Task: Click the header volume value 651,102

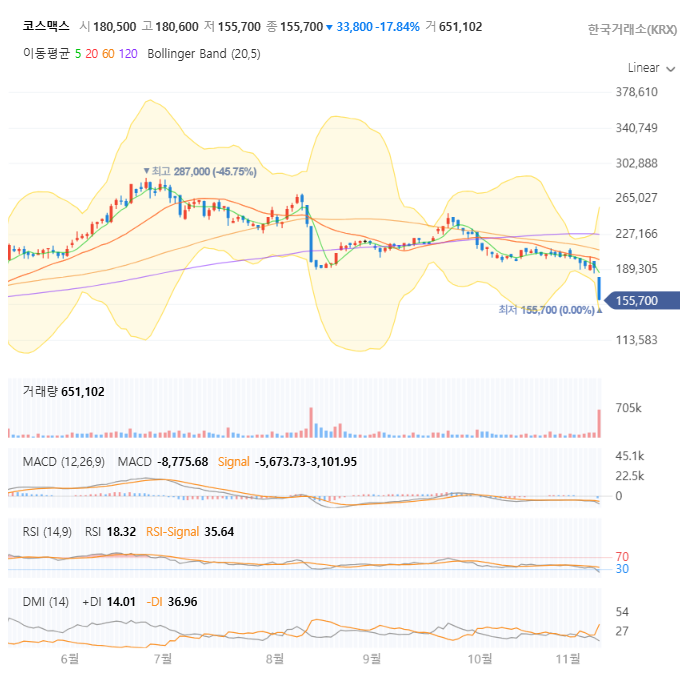Action: coord(460,27)
